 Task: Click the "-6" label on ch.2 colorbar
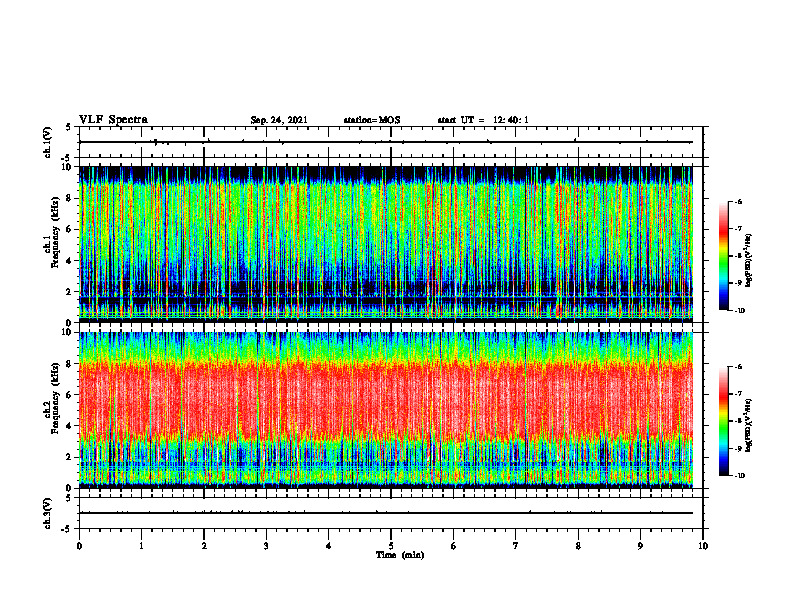[x=738, y=367]
